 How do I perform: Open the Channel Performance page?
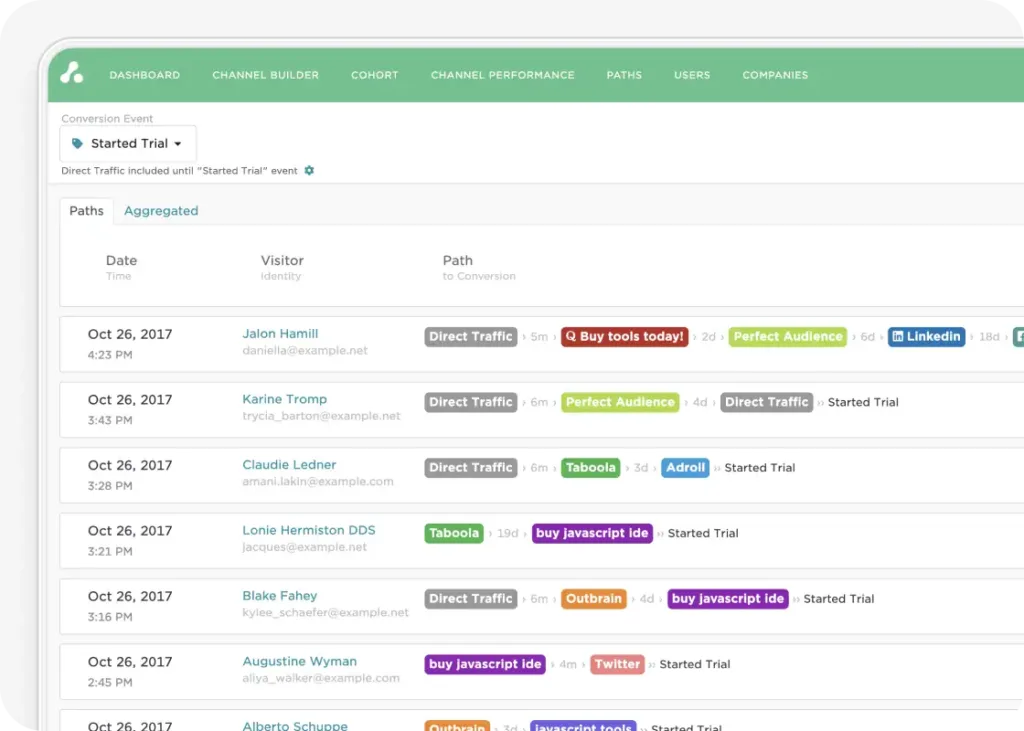coord(502,75)
